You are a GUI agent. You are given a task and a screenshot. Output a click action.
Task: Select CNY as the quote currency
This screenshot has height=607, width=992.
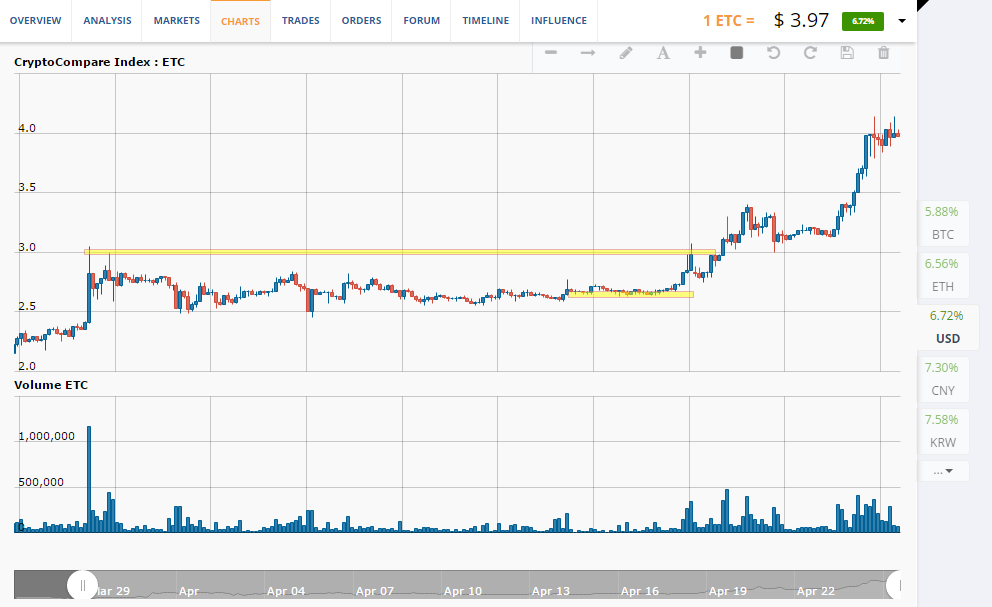942,379
